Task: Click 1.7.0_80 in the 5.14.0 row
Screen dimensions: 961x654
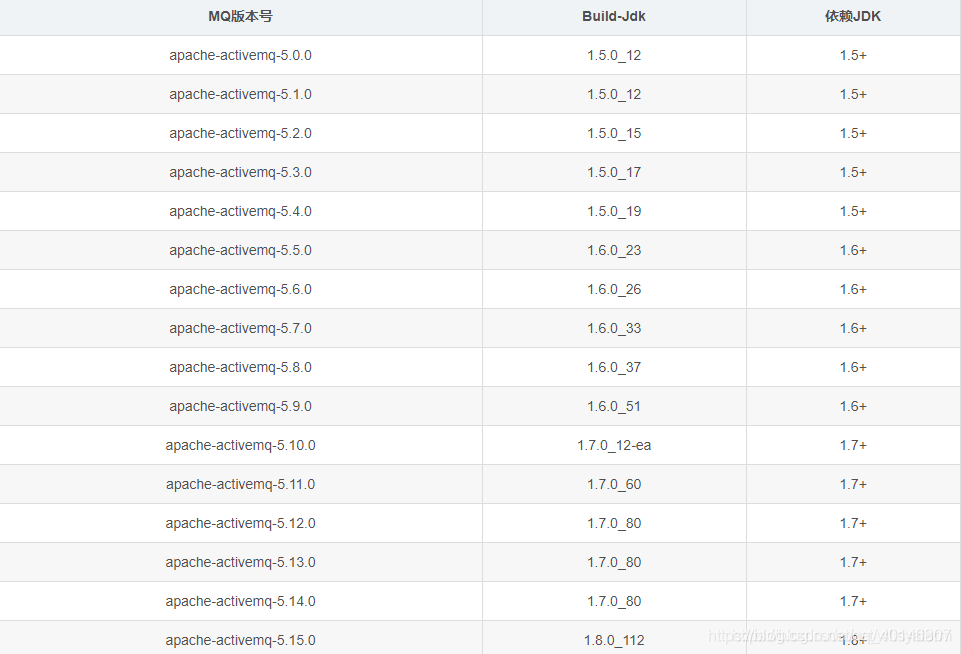Action: point(613,601)
